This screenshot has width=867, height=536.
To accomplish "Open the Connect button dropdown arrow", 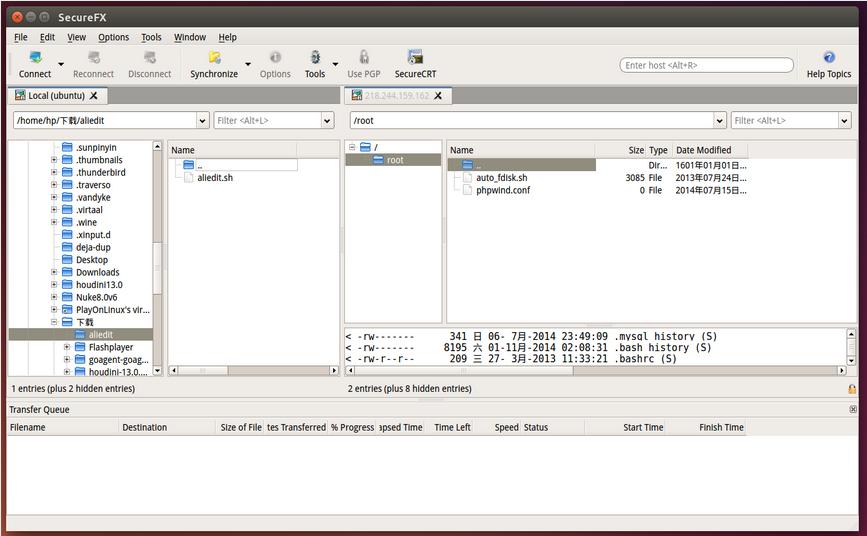I will pyautogui.click(x=61, y=65).
